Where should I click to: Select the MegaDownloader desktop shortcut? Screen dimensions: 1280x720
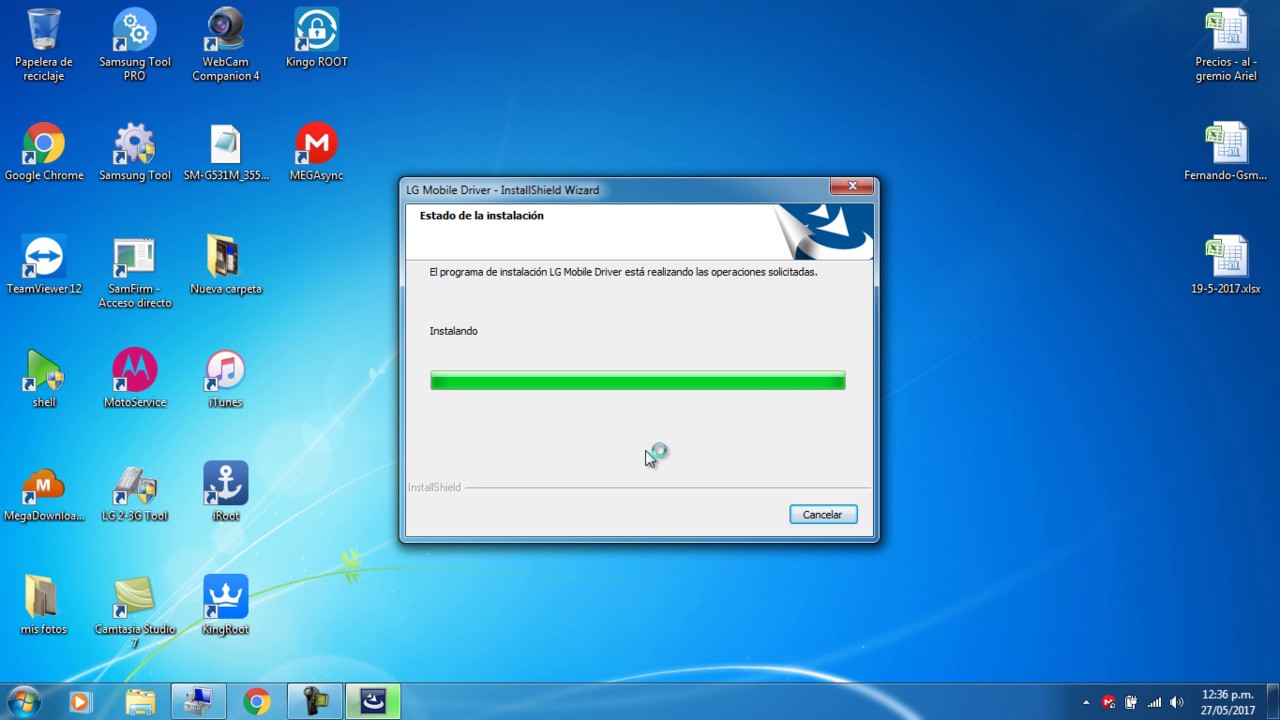pyautogui.click(x=44, y=493)
